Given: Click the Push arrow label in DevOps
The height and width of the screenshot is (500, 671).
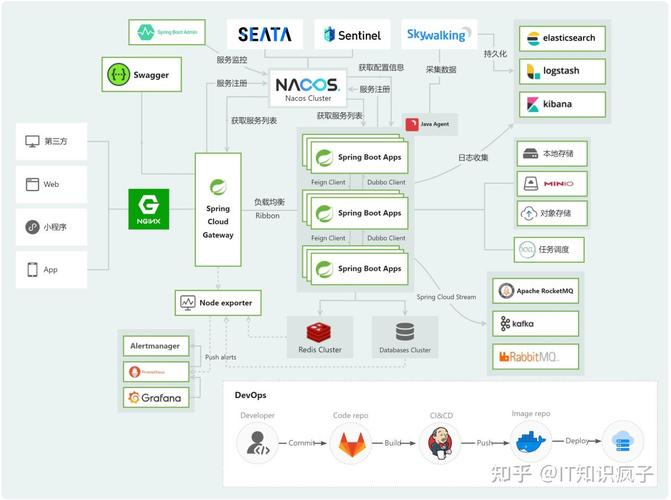Looking at the screenshot, I should pos(484,443).
